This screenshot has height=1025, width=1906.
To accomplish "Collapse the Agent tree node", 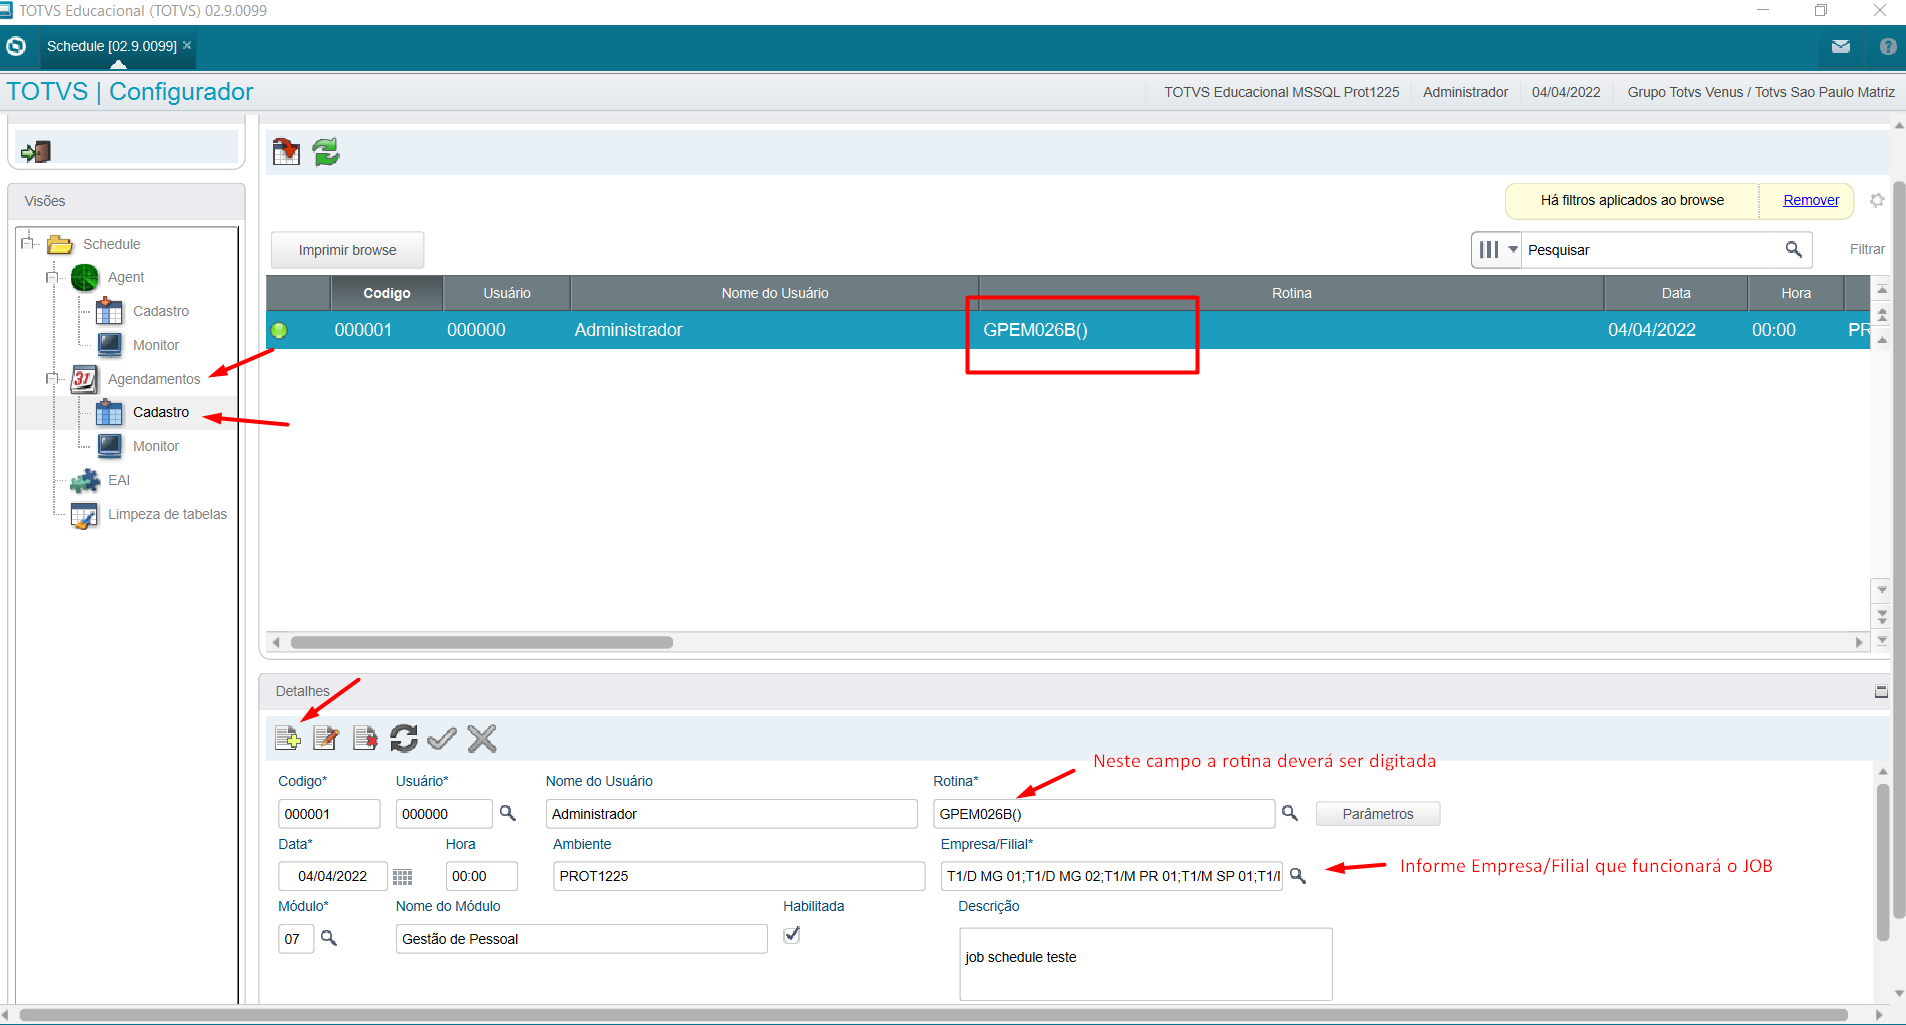I will pyautogui.click(x=52, y=277).
